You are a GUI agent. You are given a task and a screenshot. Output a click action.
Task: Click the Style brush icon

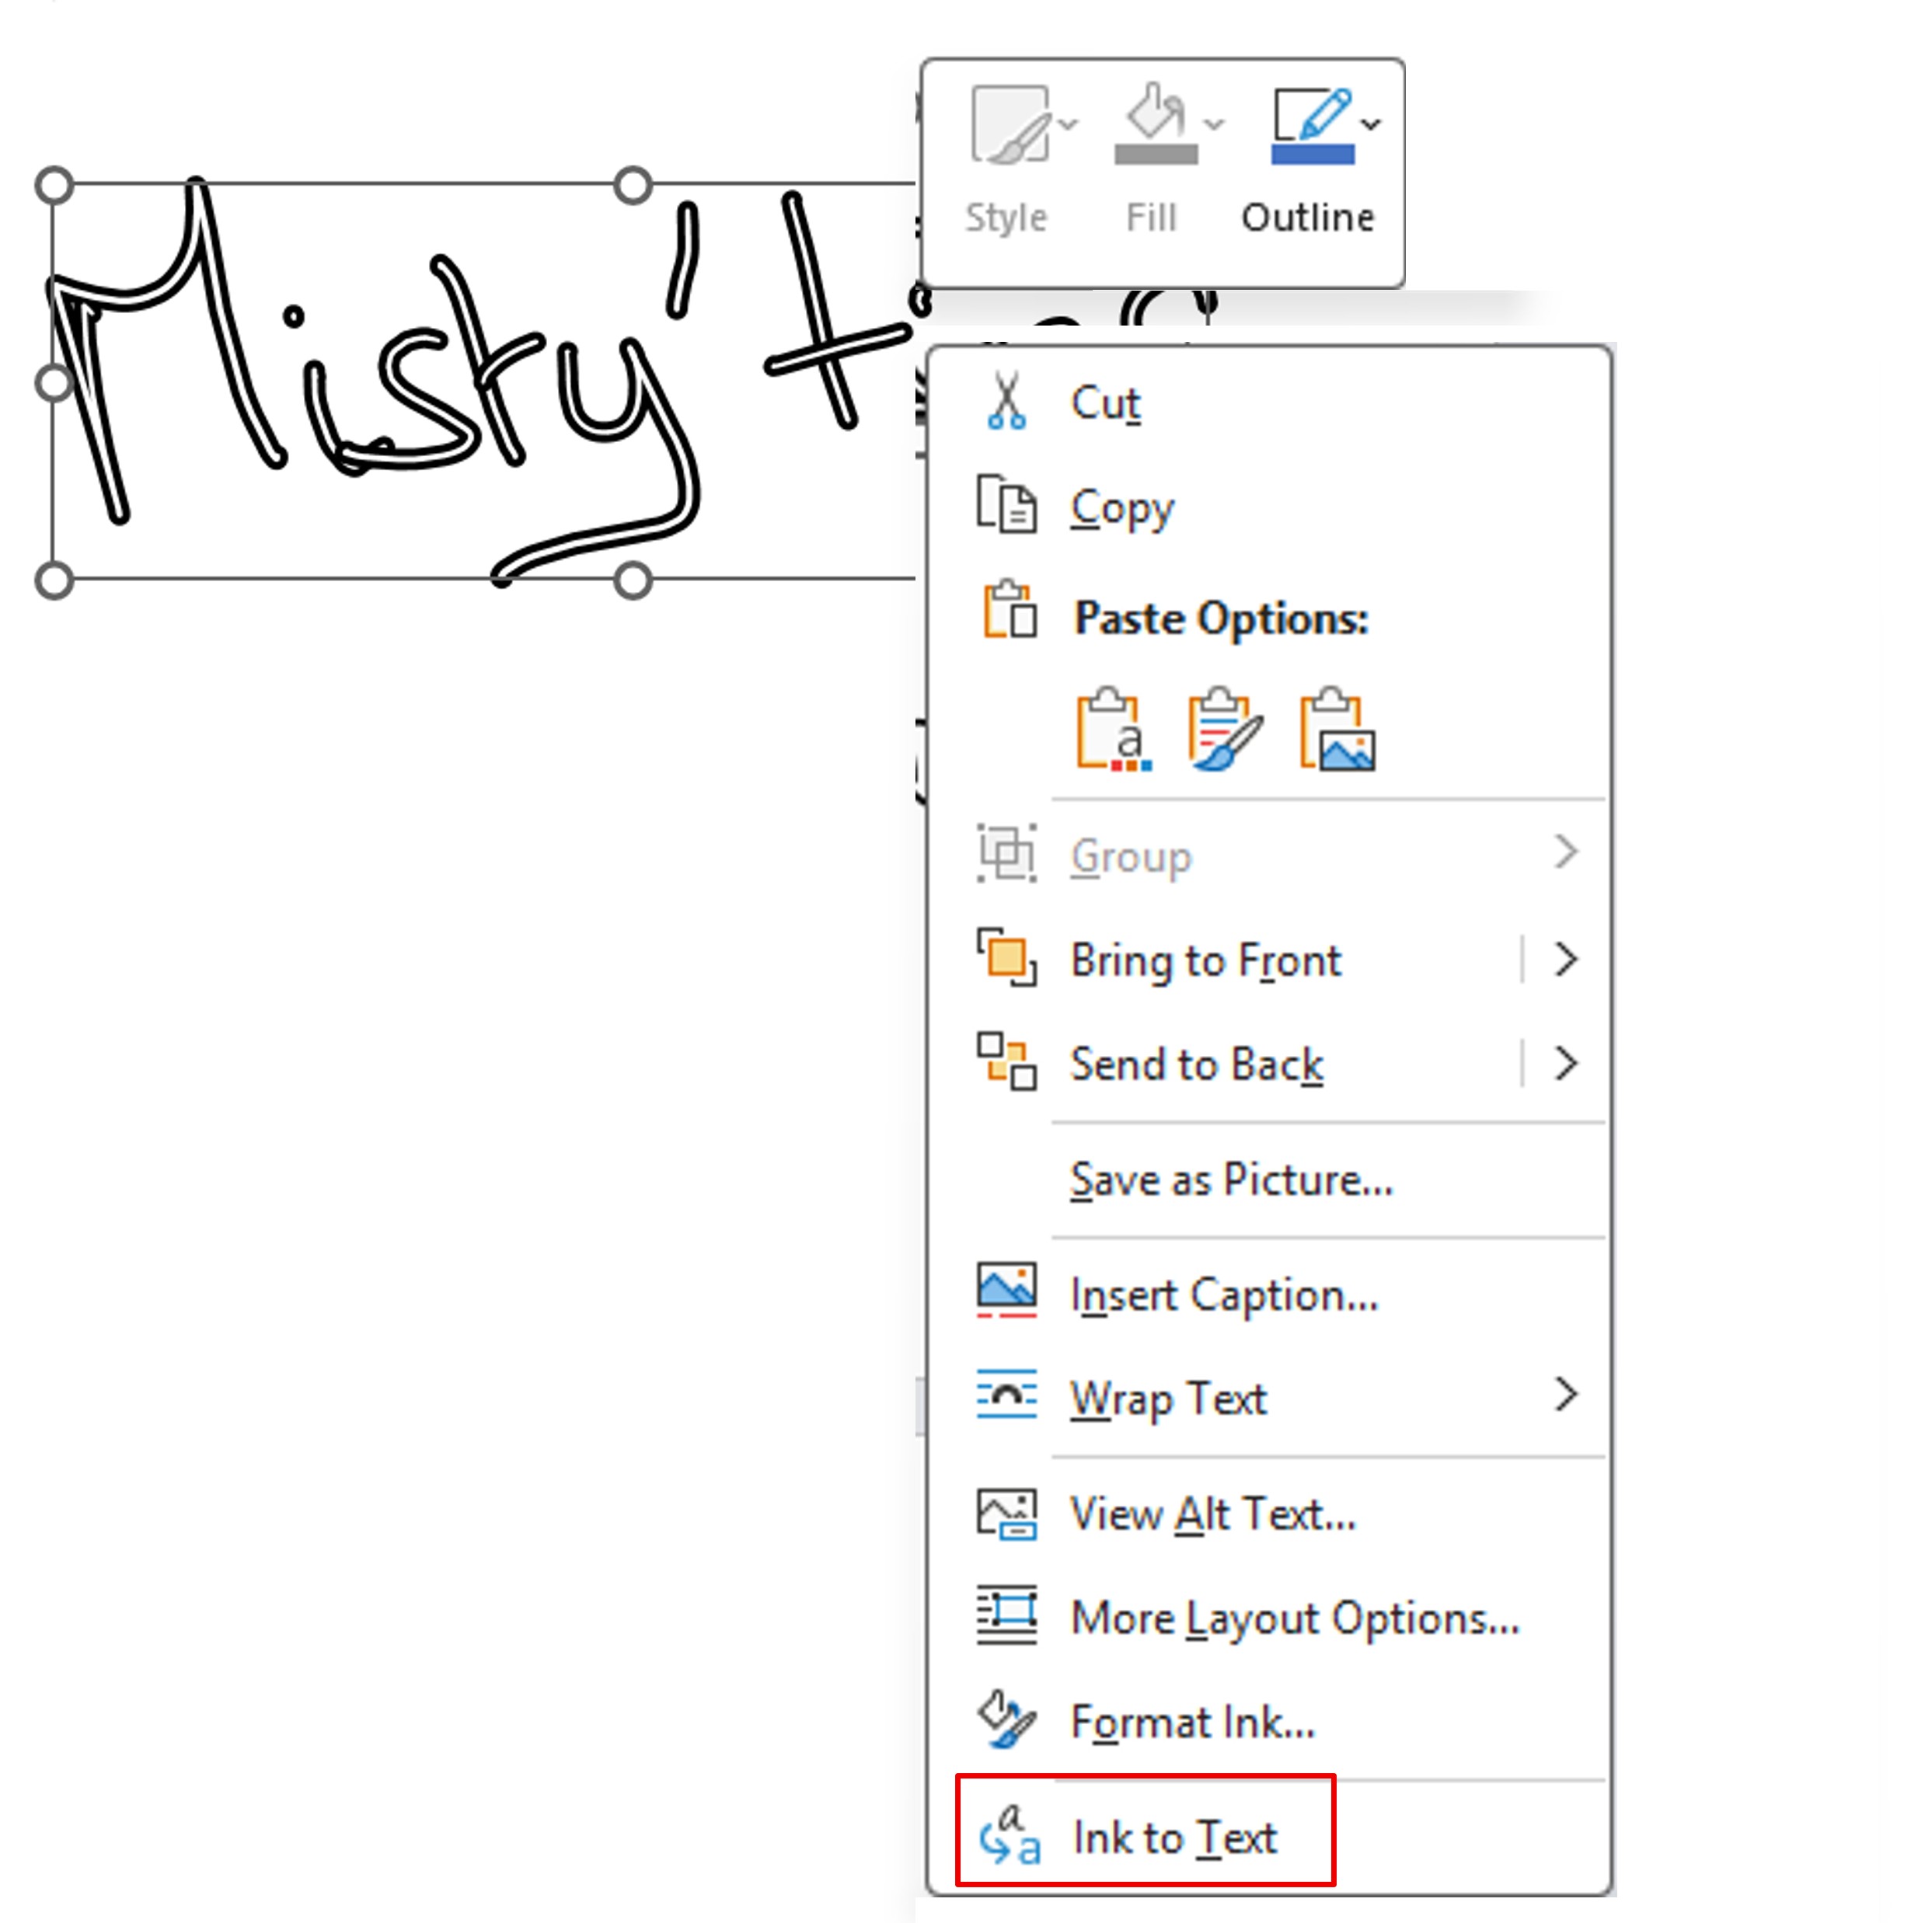click(x=1011, y=124)
